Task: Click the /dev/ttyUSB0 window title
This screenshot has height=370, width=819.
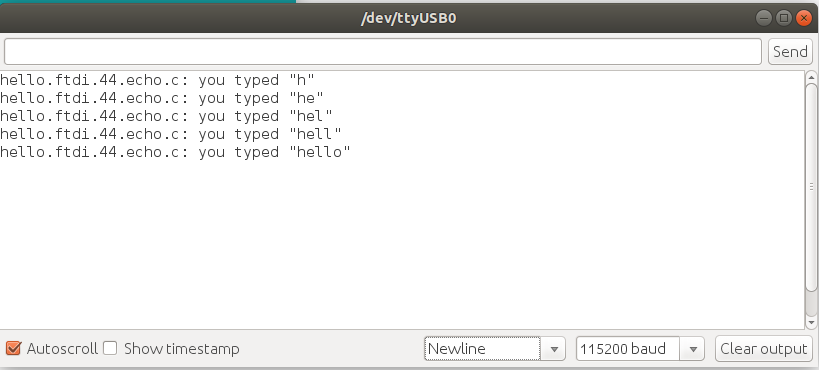Action: pos(408,18)
